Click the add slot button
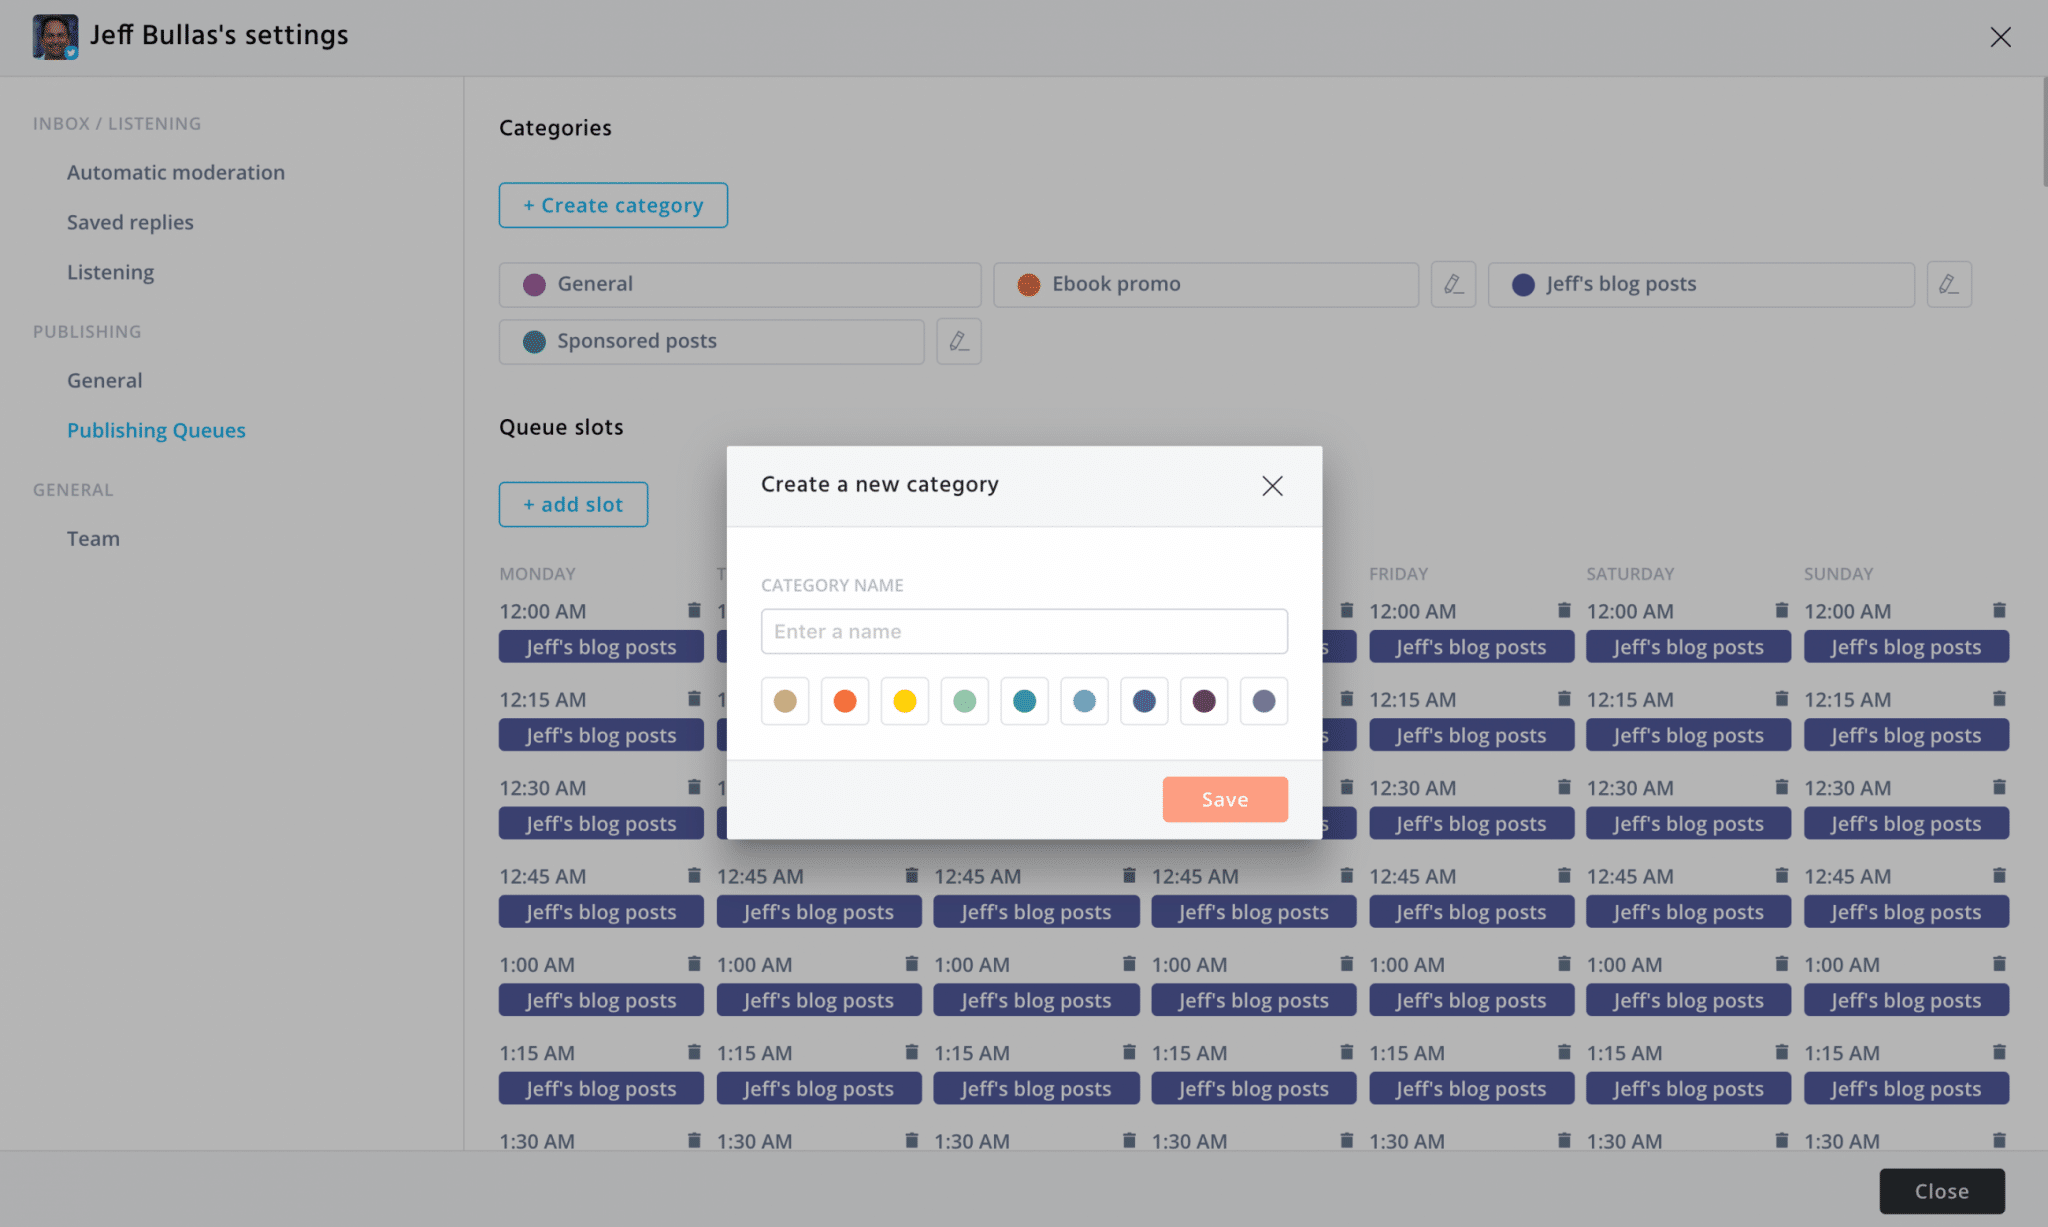 coord(573,504)
